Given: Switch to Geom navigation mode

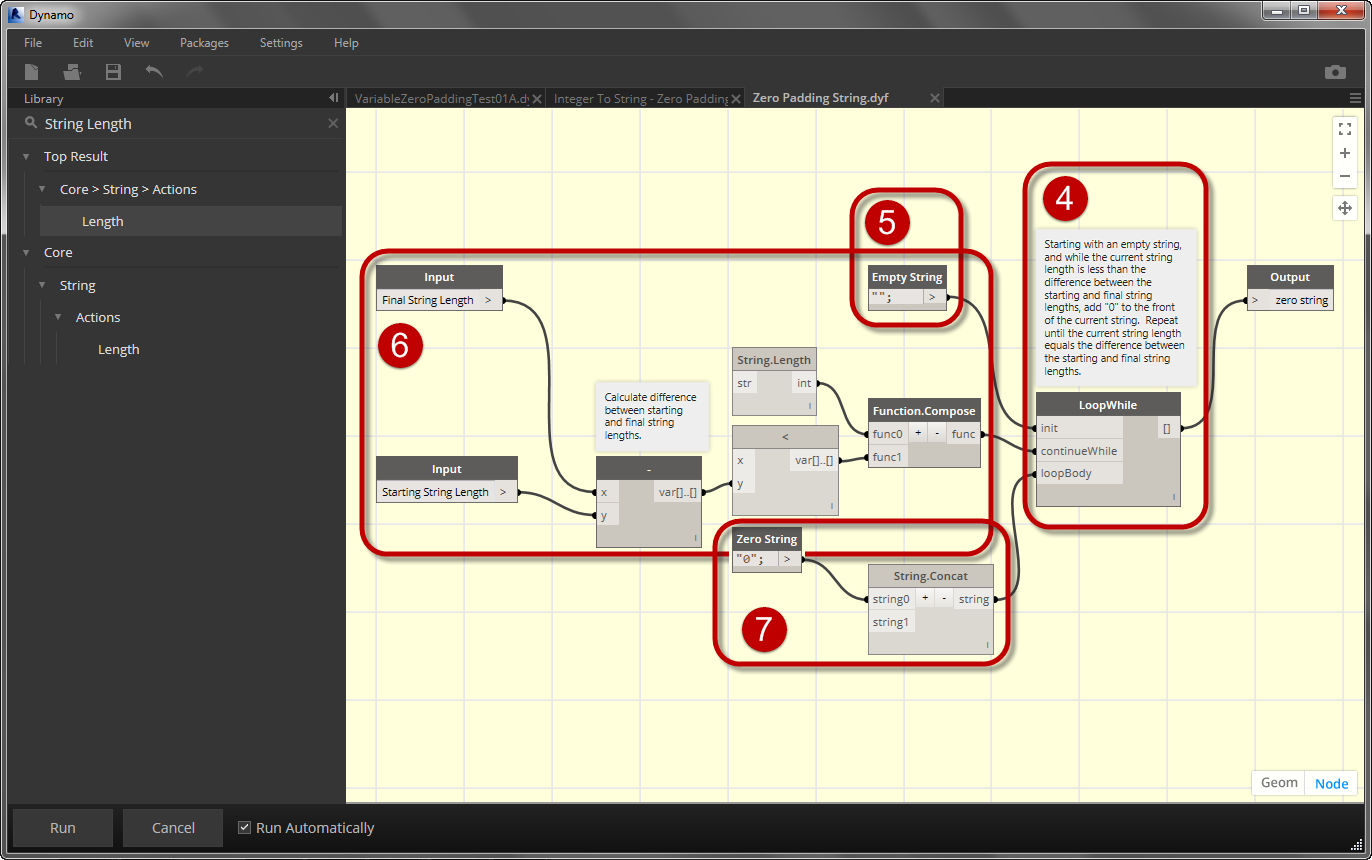Looking at the screenshot, I should pos(1279,783).
